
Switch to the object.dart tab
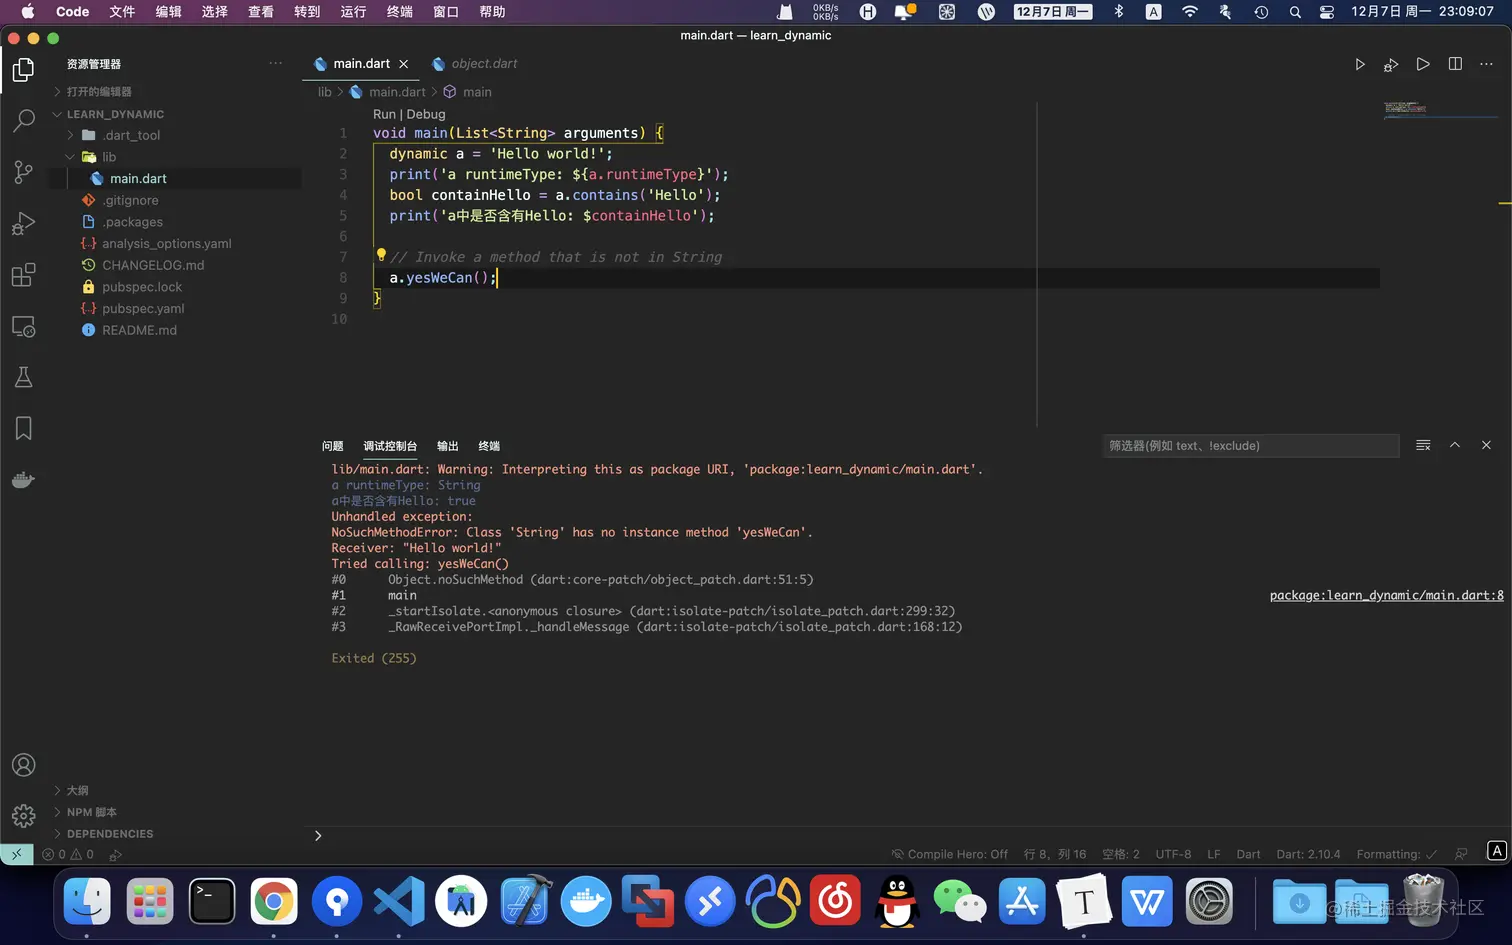point(483,64)
